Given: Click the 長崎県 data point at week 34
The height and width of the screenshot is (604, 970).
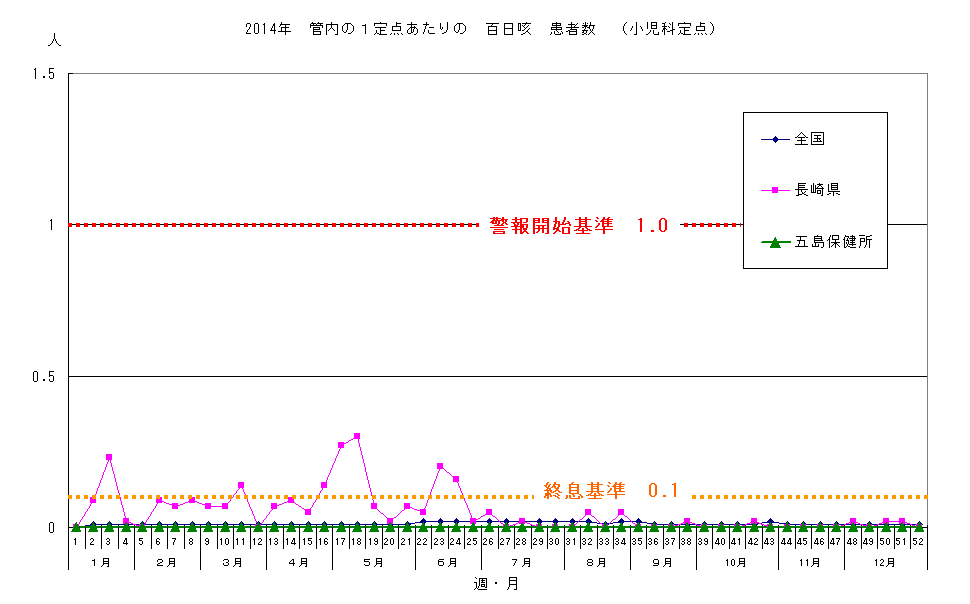Looking at the screenshot, I should (x=621, y=512).
